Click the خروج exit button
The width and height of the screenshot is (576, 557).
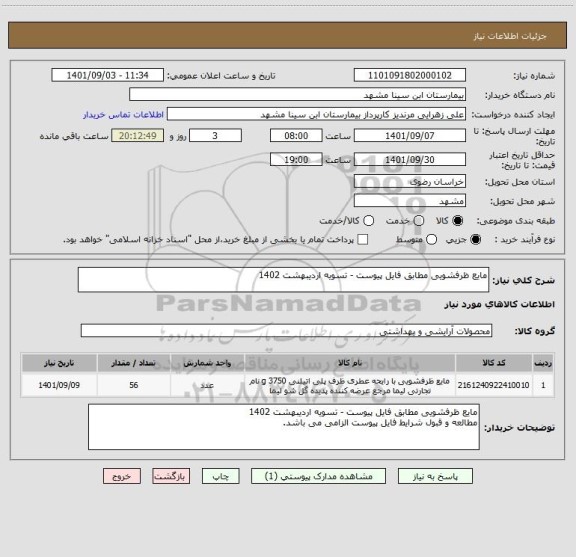pyautogui.click(x=122, y=476)
